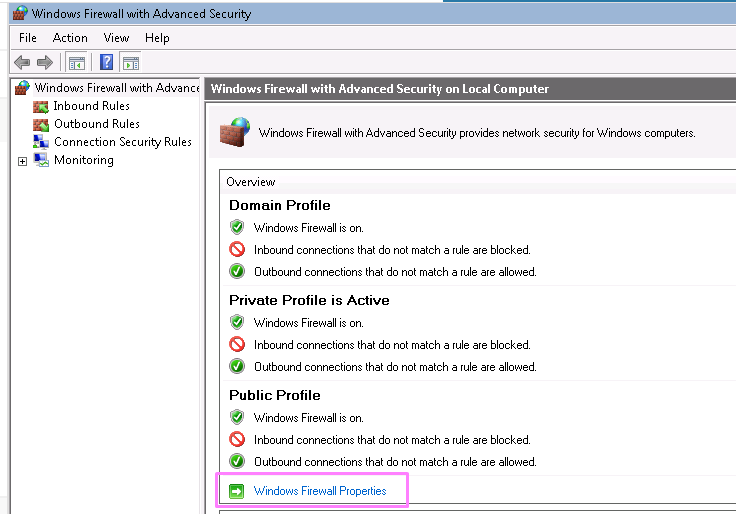Open the File menu
This screenshot has height=514, width=736.
(x=28, y=38)
